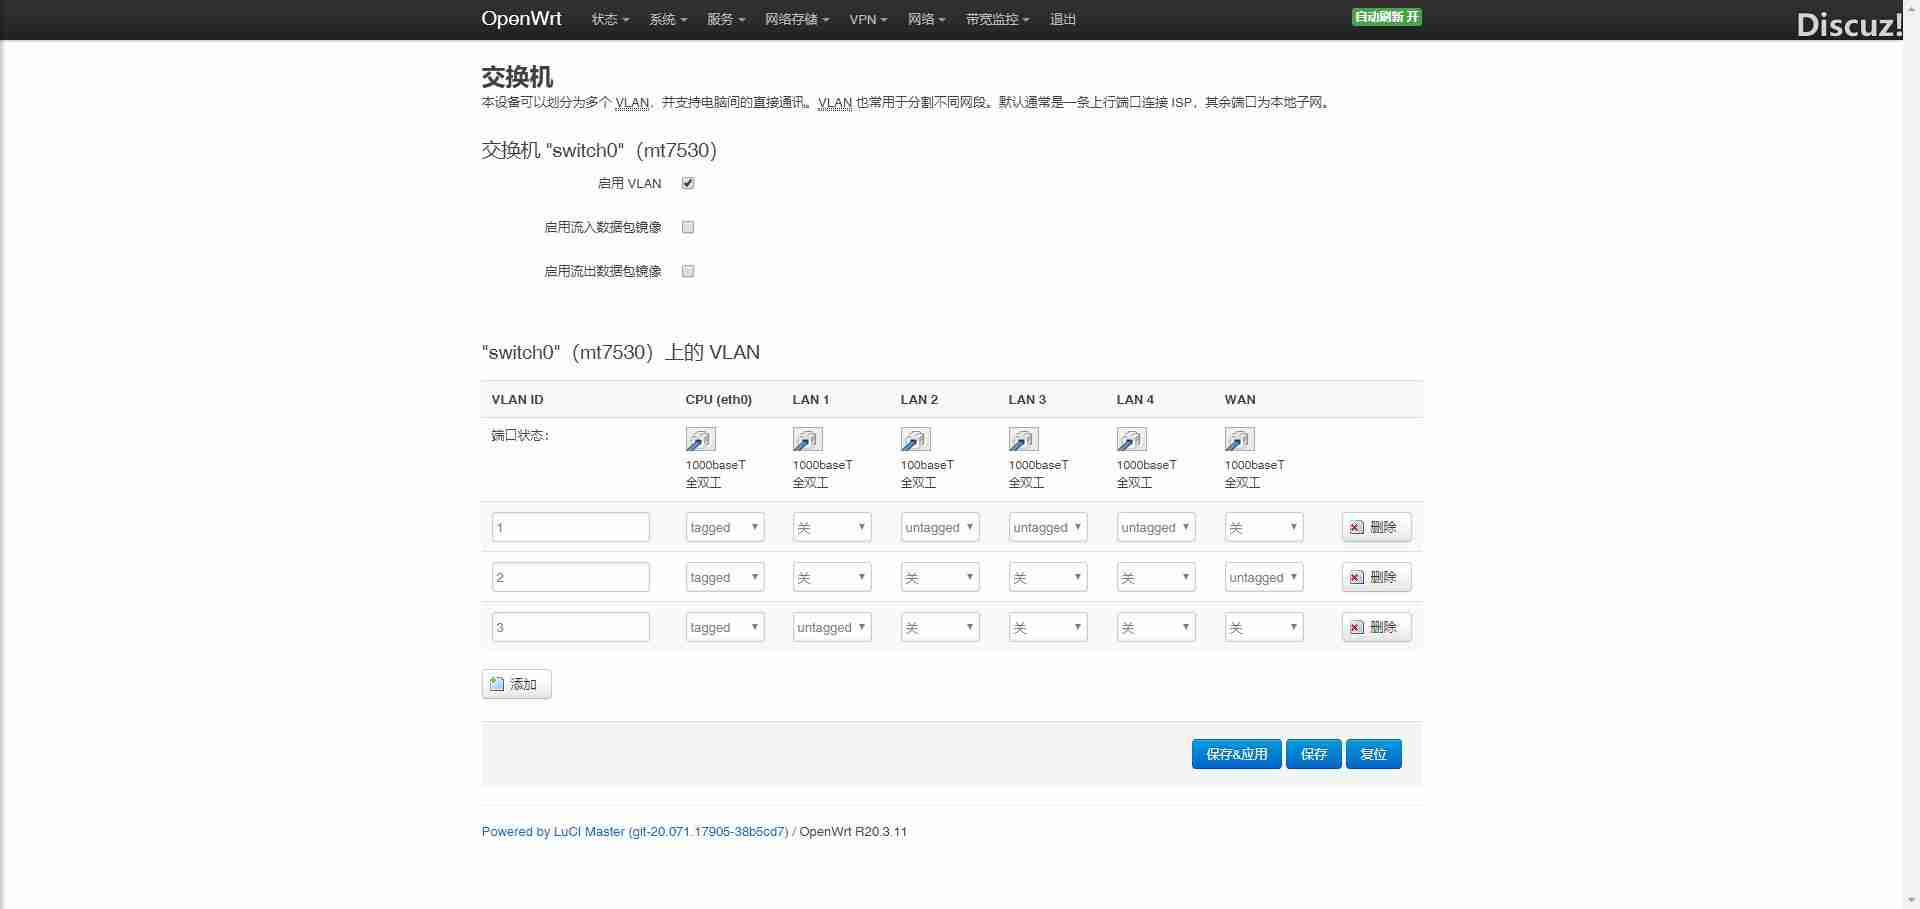Image resolution: width=1920 pixels, height=909 pixels.
Task: Open the 网络 menu in navbar
Action: 925,19
